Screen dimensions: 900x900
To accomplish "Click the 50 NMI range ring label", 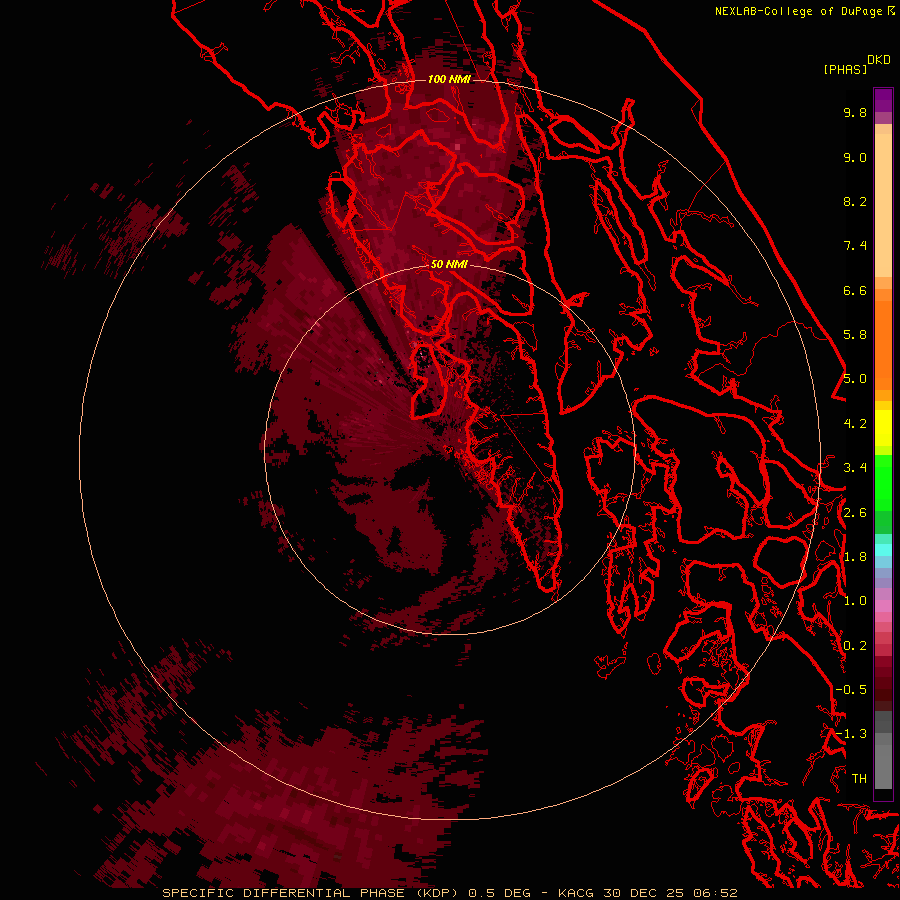I will 449,264.
